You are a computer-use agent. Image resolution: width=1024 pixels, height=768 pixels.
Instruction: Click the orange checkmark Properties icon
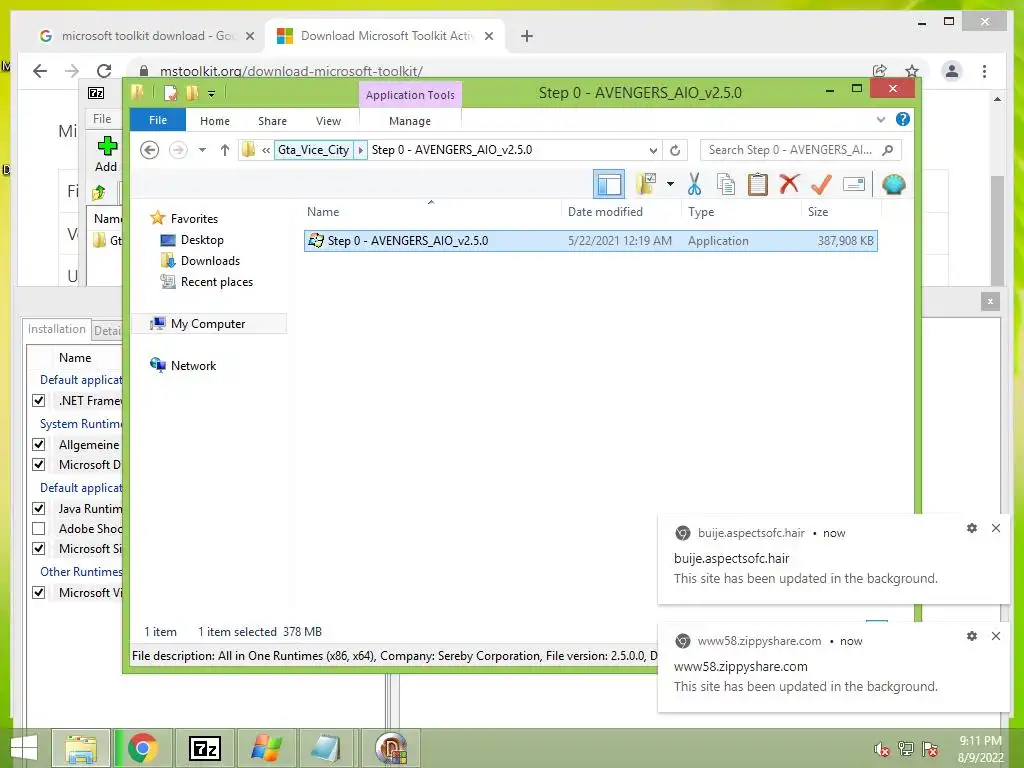pyautogui.click(x=822, y=184)
